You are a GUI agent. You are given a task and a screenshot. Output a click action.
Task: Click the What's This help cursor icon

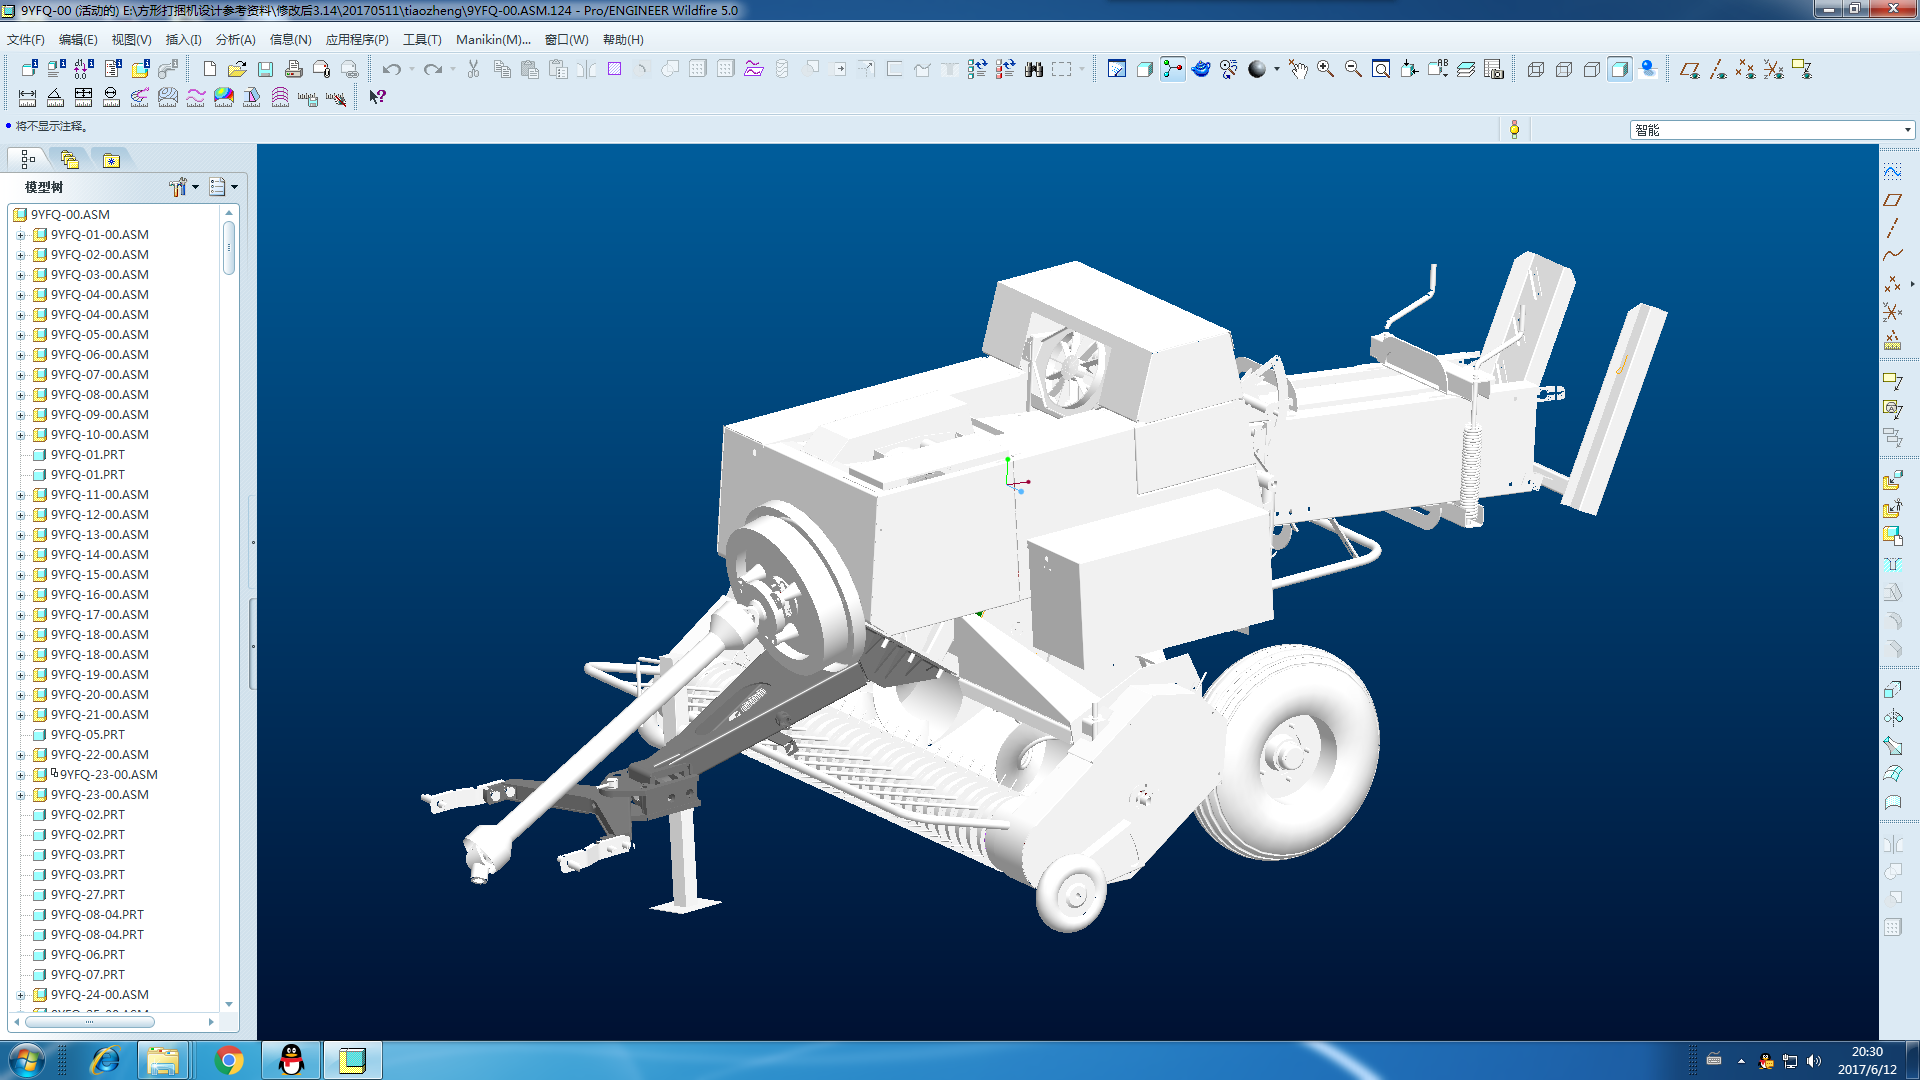point(377,97)
